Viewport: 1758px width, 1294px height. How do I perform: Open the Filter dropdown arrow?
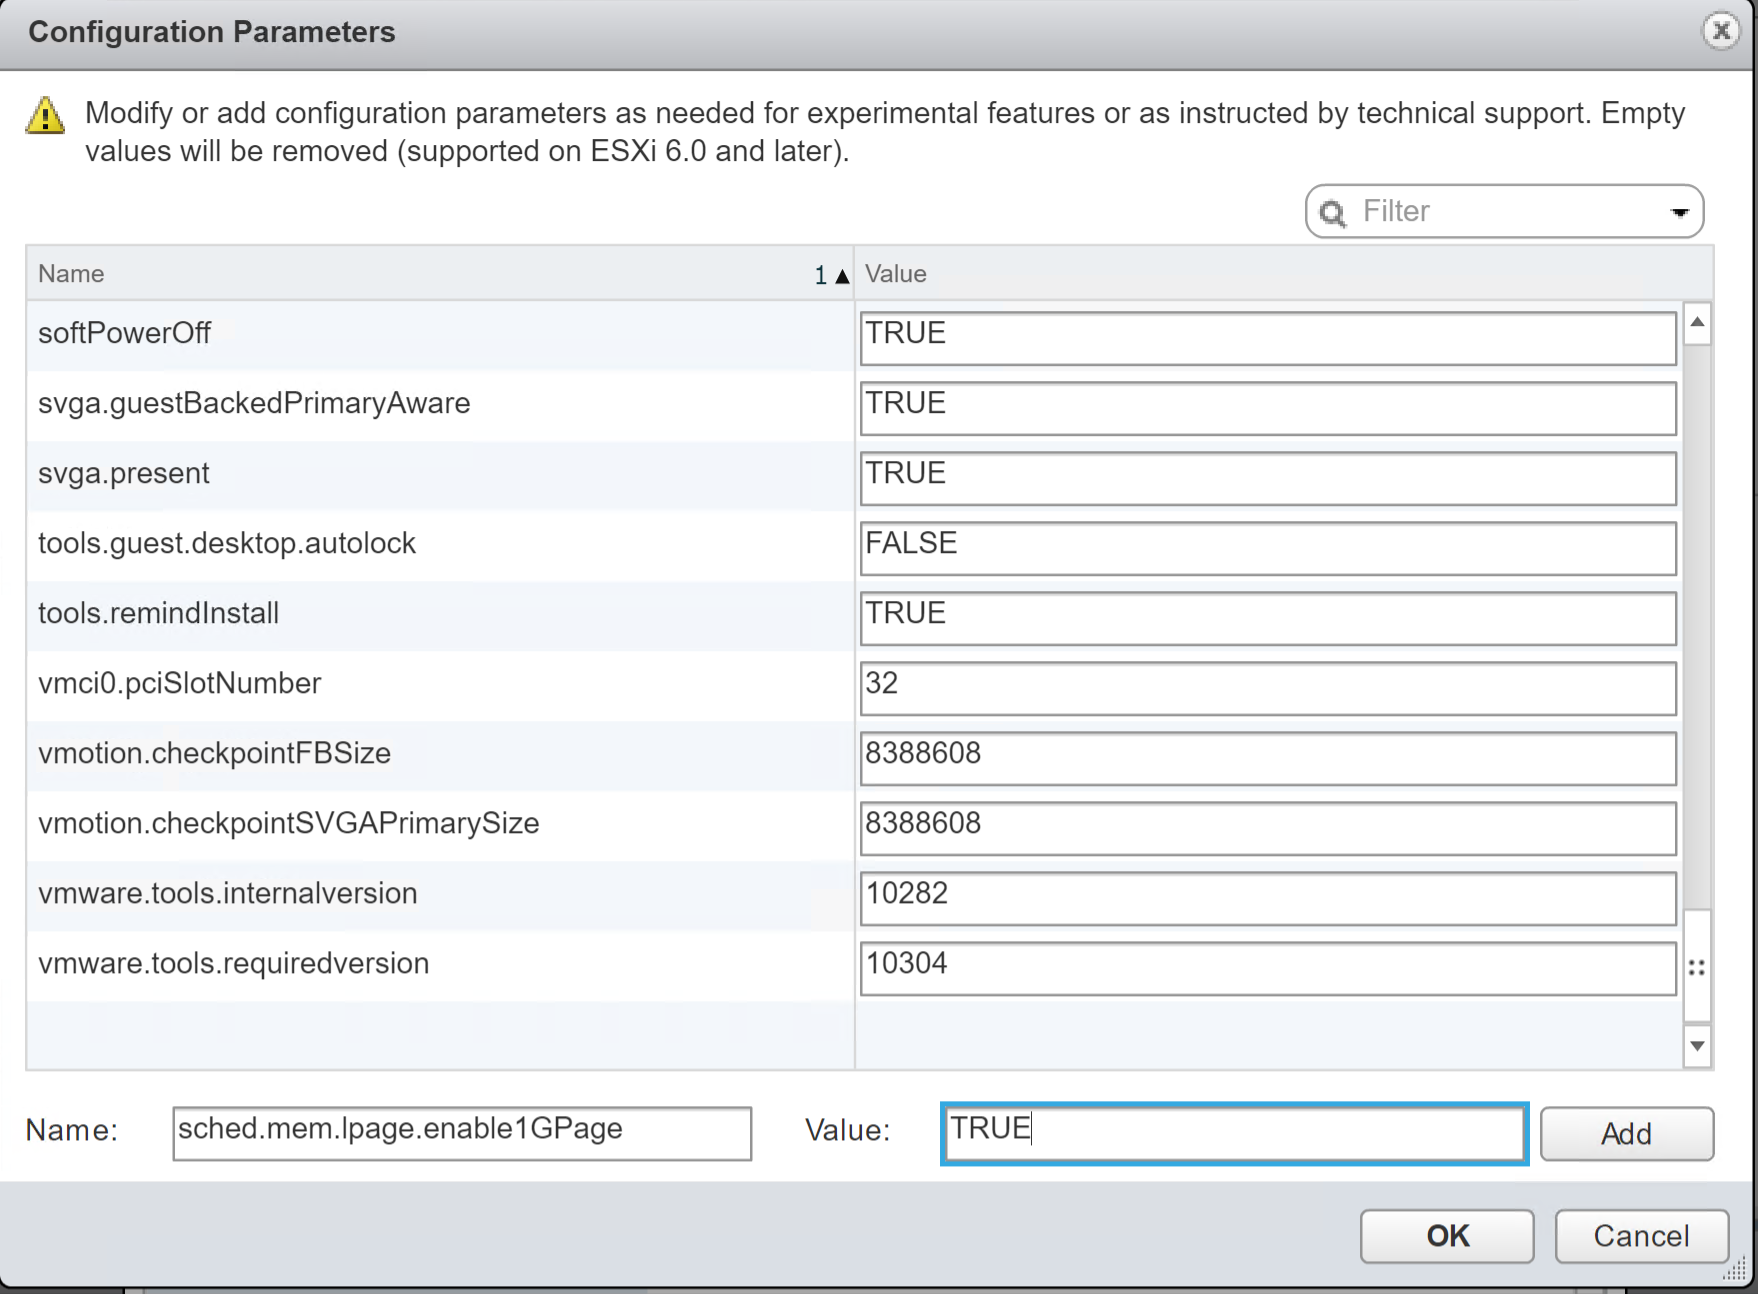click(x=1680, y=212)
